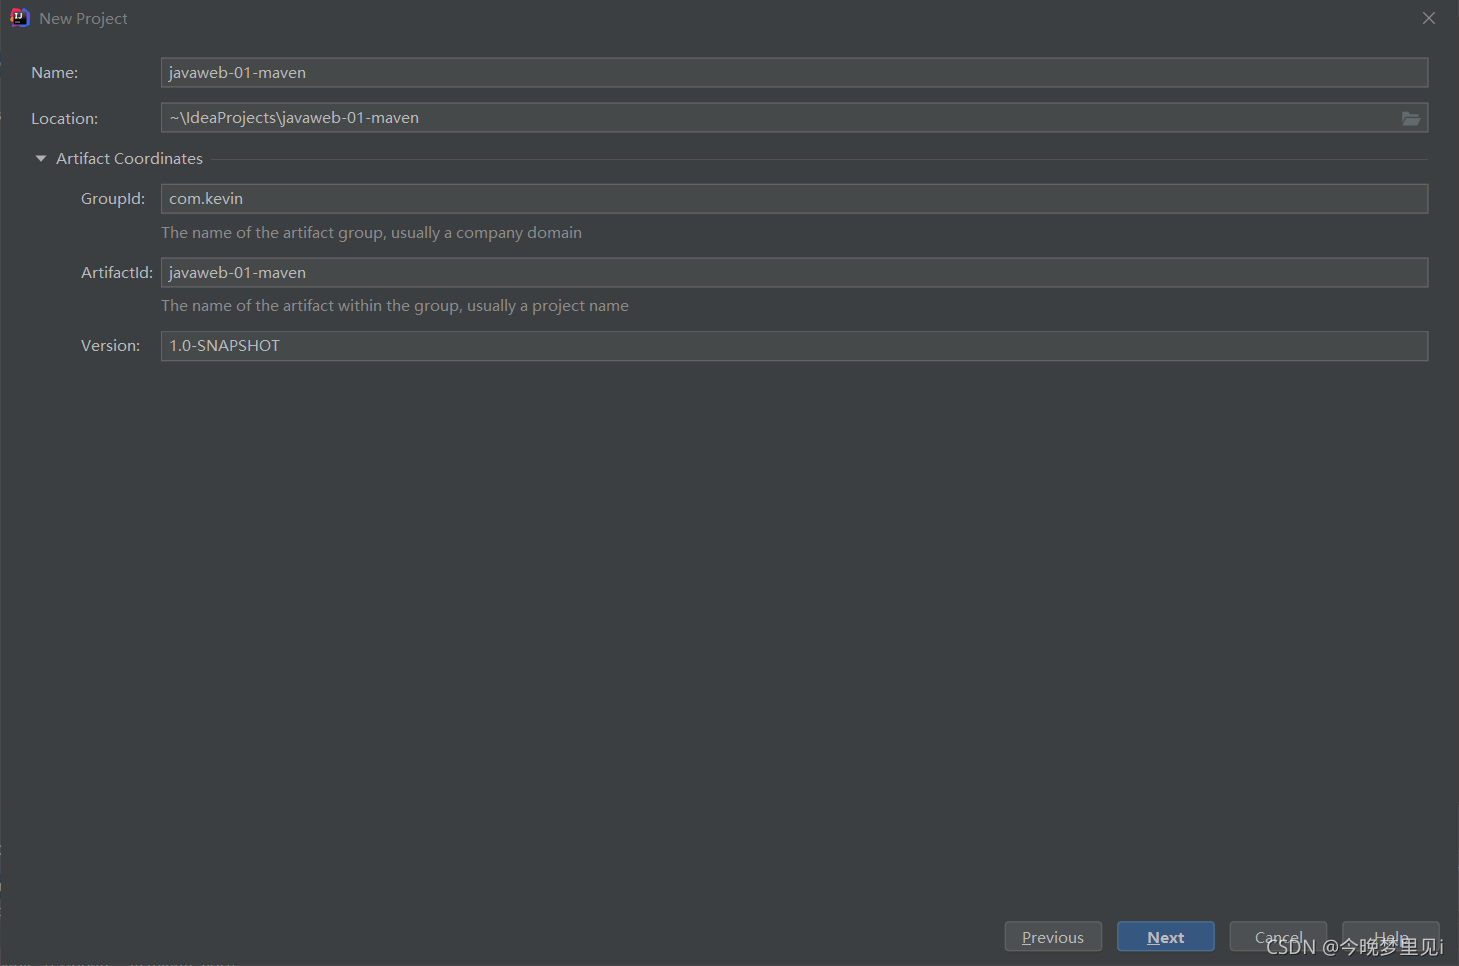
Task: Open Help for the dialog
Action: [1391, 937]
